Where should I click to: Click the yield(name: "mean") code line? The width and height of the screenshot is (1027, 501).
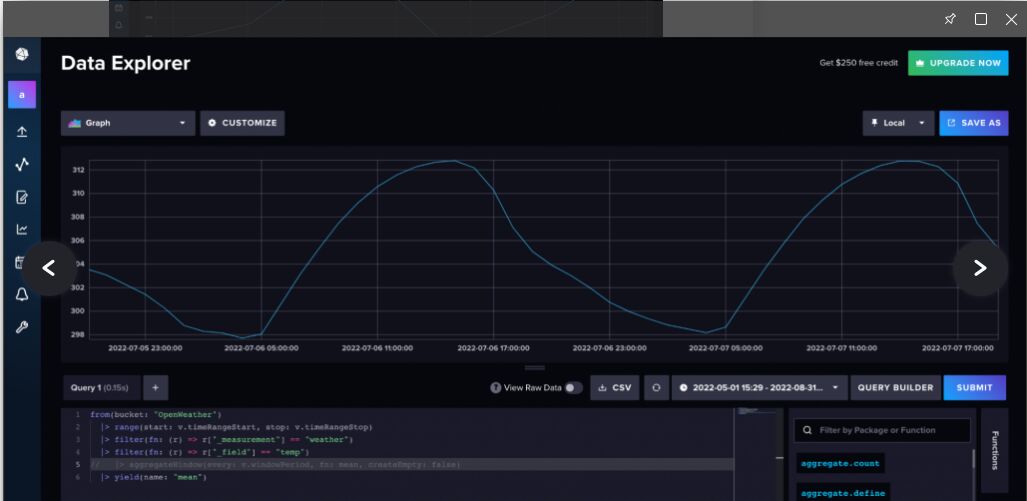click(x=154, y=477)
